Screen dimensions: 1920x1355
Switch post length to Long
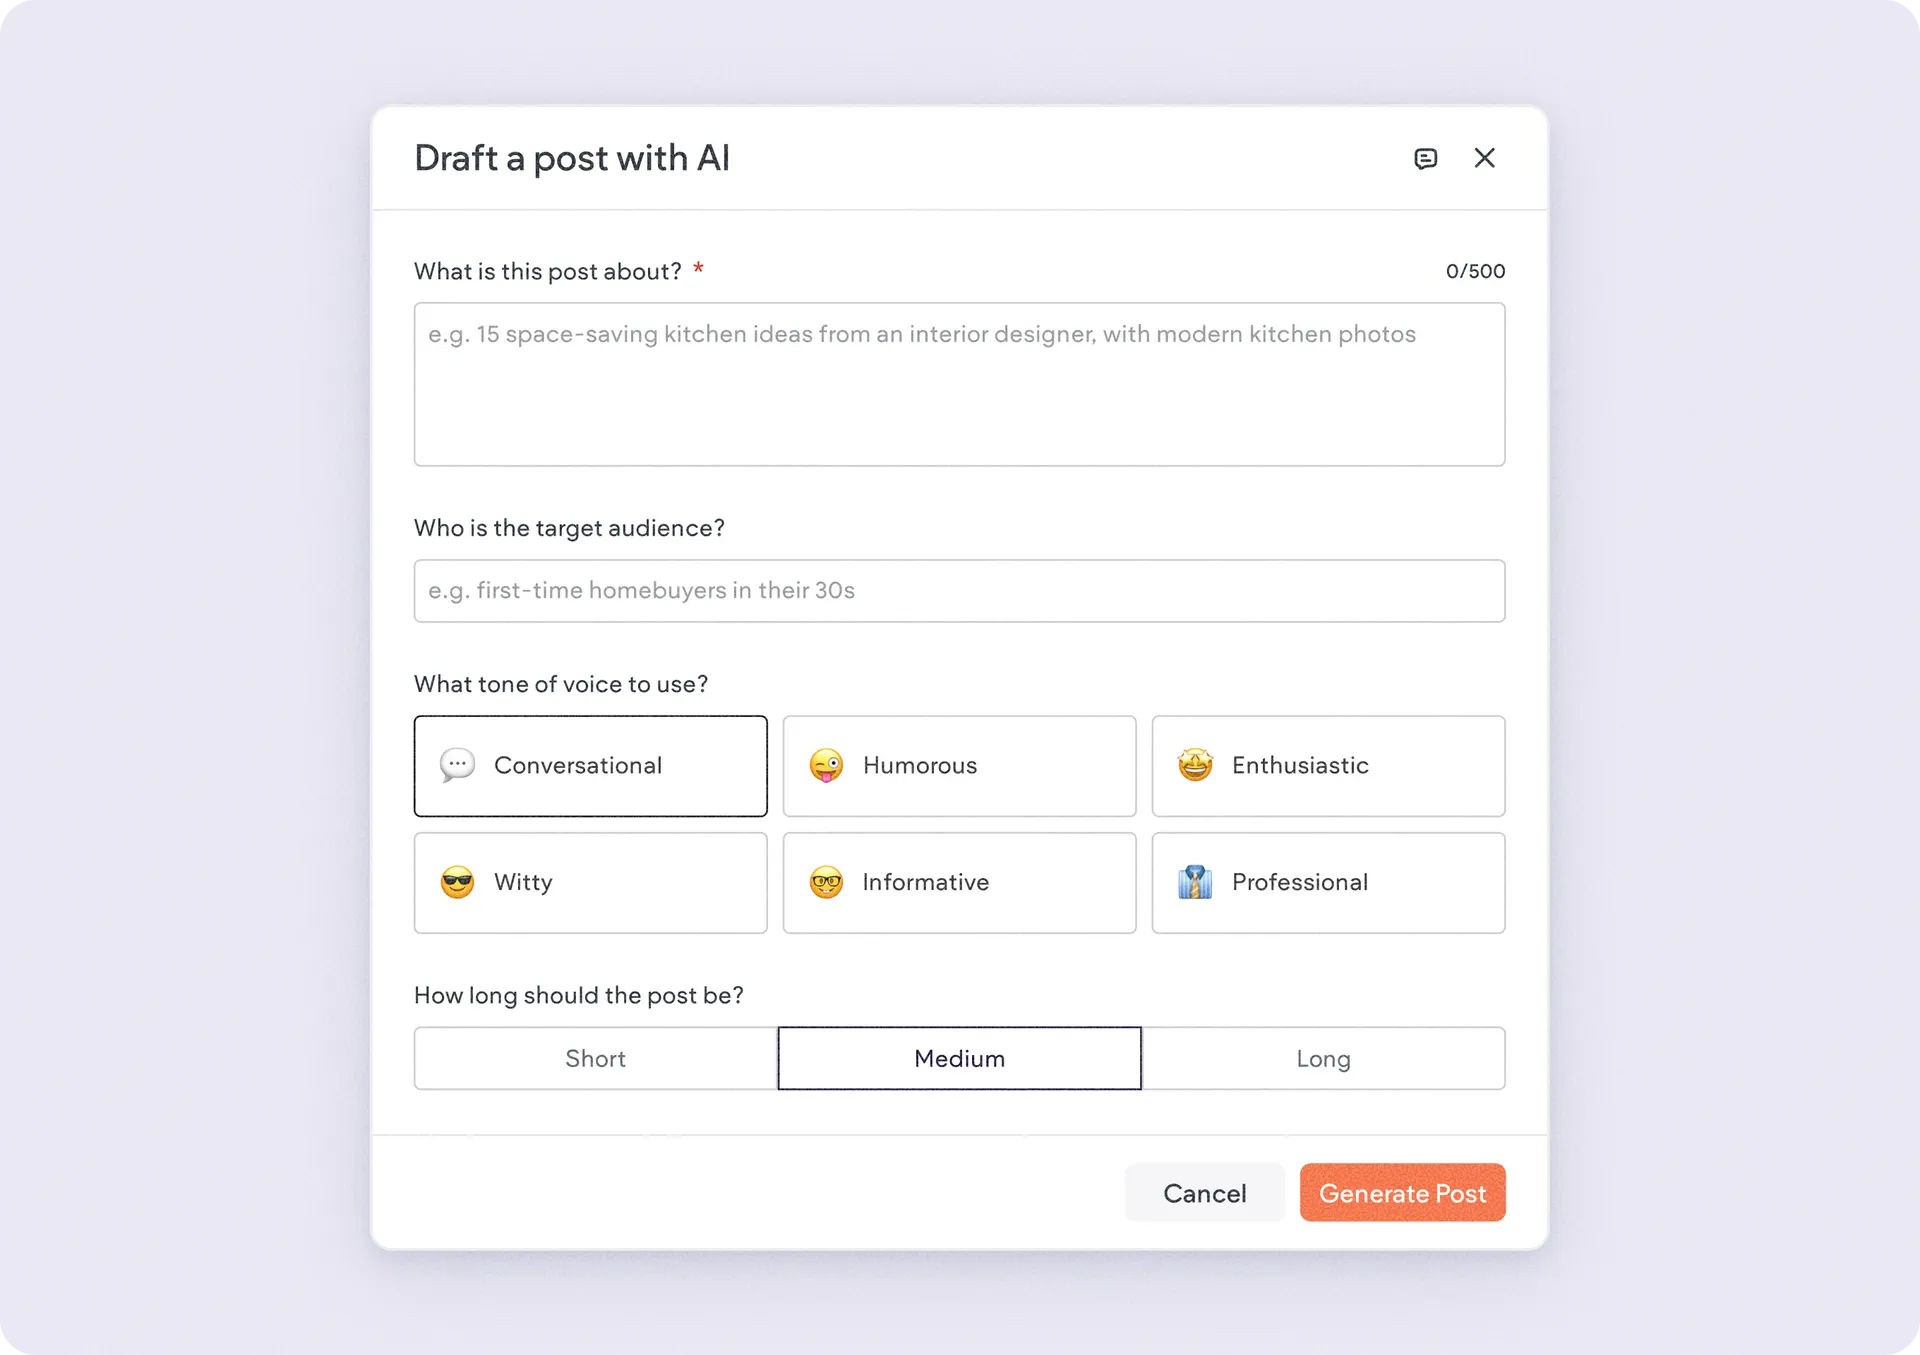[x=1323, y=1058]
